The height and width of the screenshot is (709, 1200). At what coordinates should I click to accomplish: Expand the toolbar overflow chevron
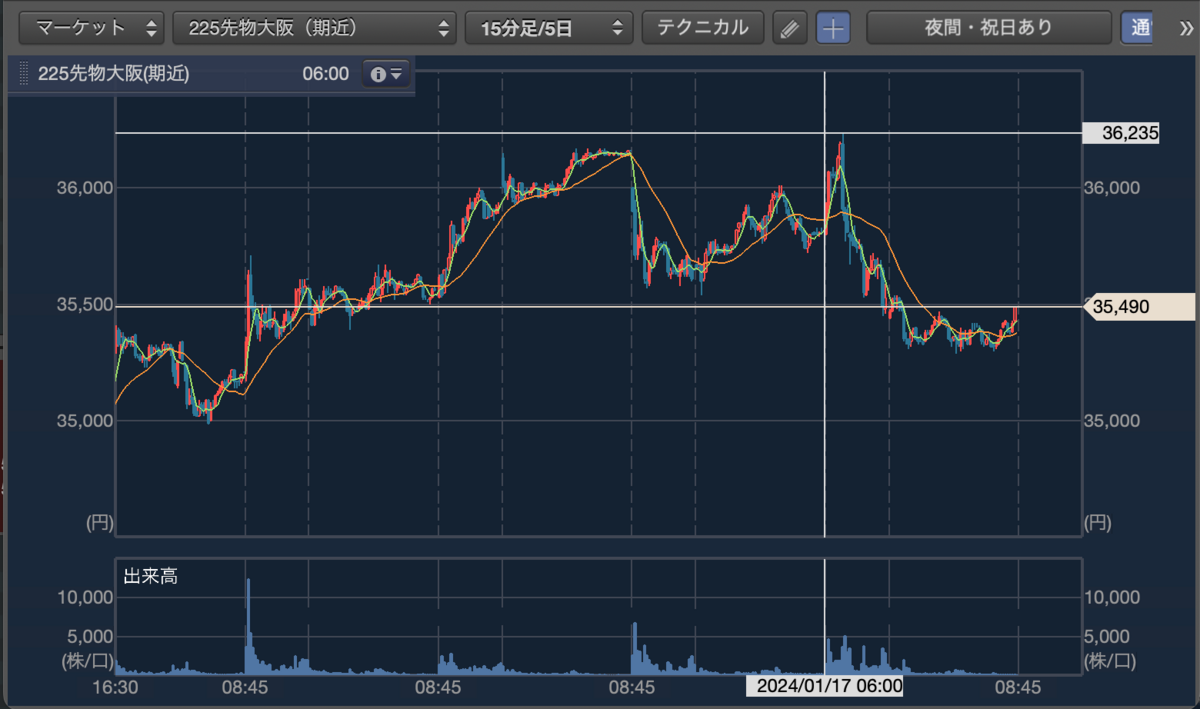1185,28
